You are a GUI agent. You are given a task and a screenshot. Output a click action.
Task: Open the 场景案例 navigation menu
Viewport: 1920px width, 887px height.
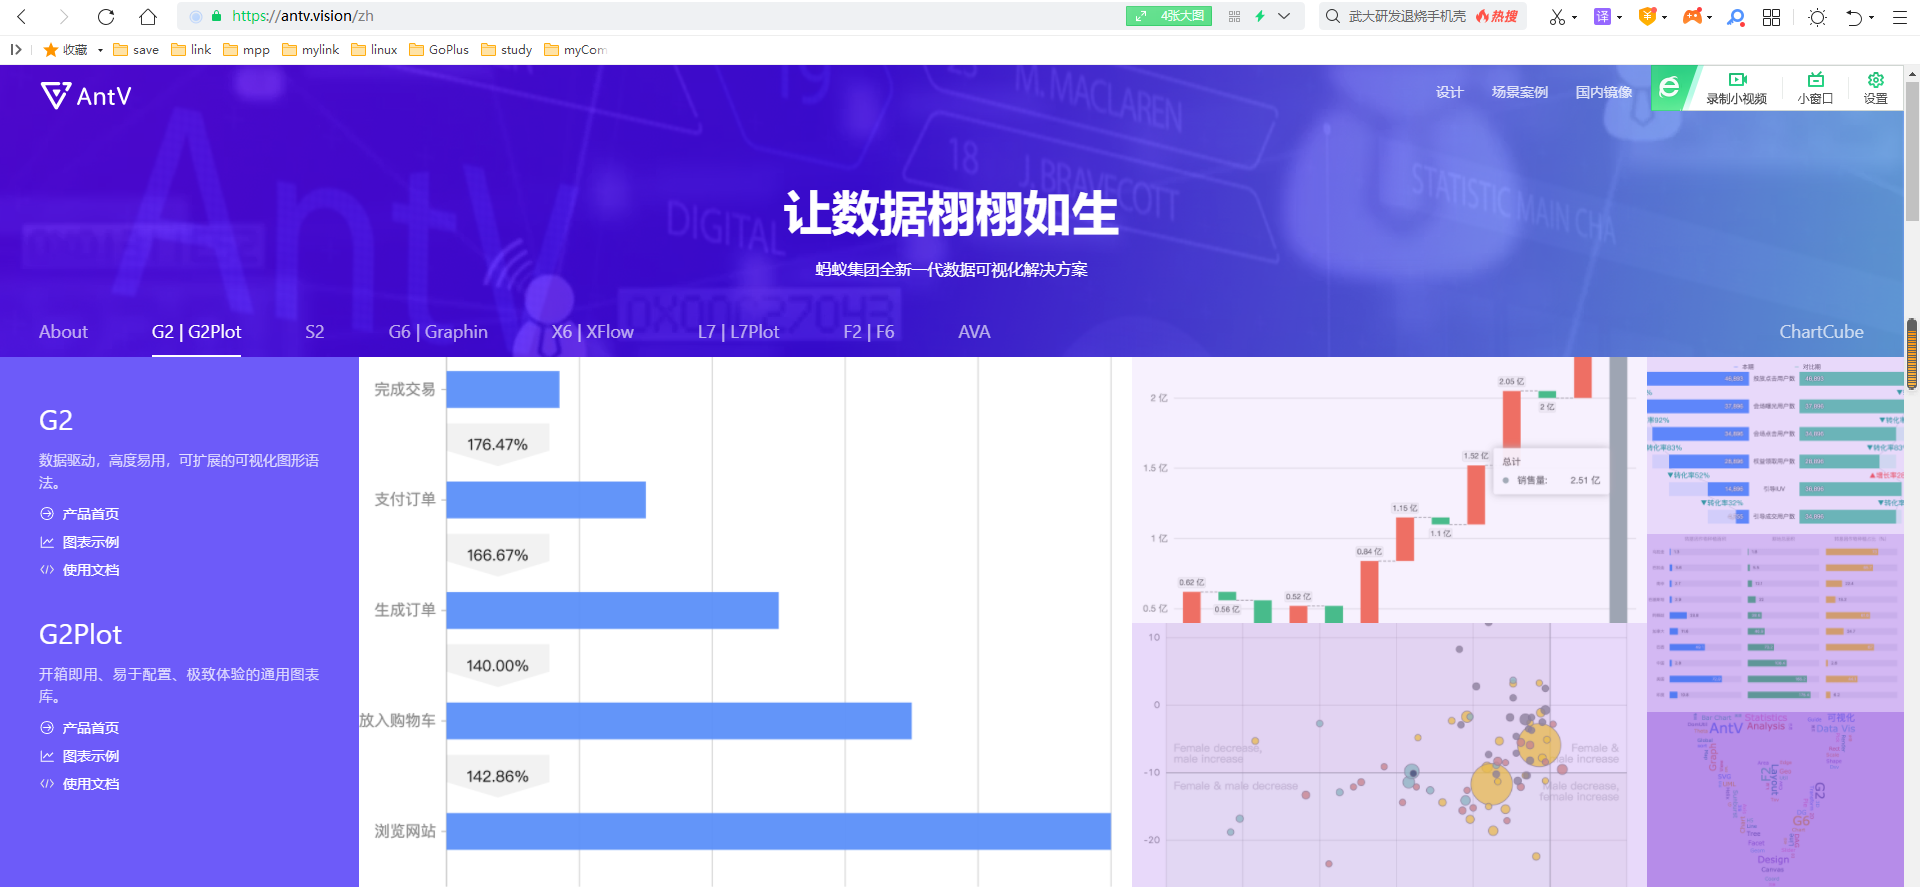click(x=1519, y=92)
